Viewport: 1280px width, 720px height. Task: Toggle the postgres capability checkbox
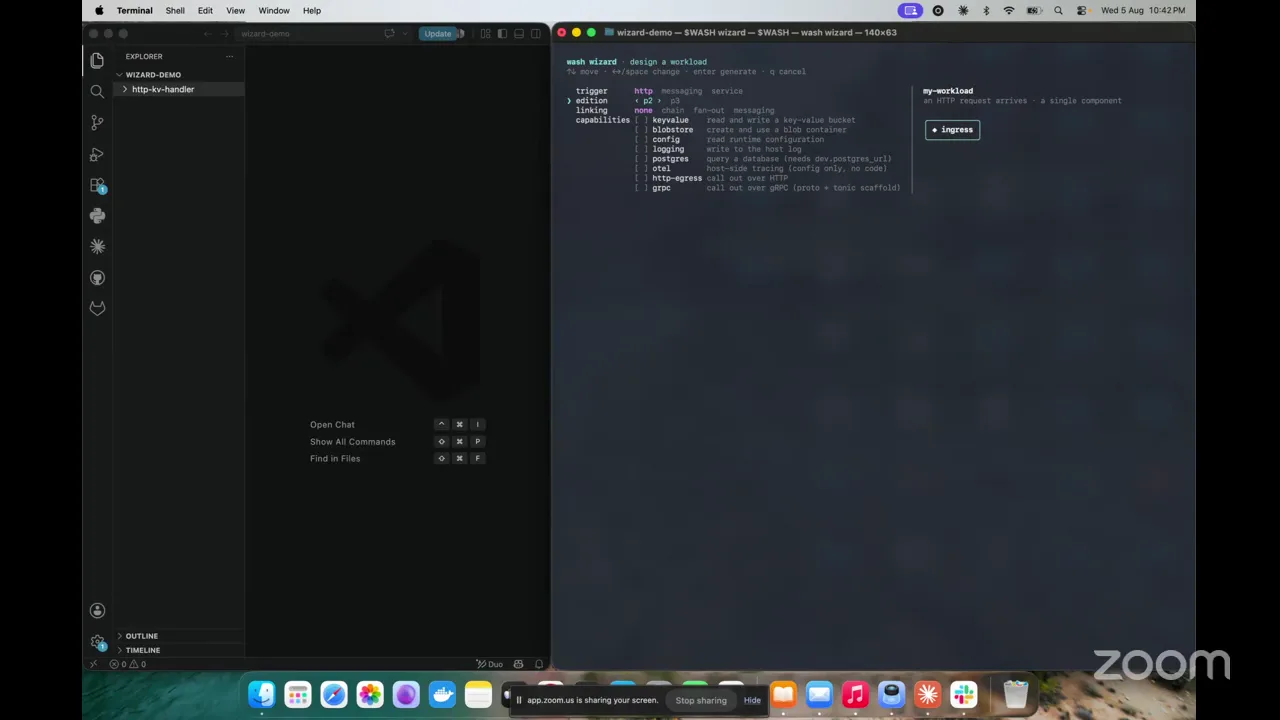click(x=641, y=159)
